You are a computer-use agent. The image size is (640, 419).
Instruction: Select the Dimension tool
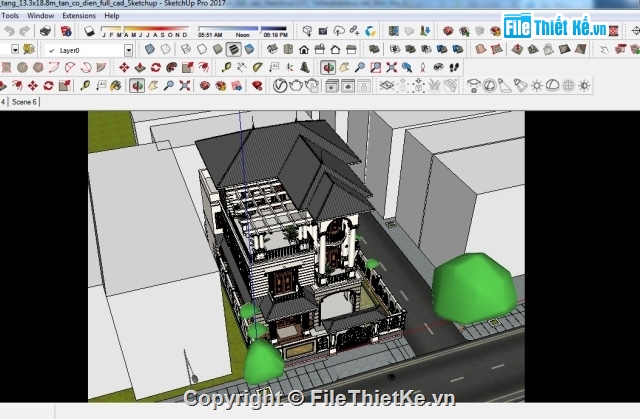[x=242, y=67]
